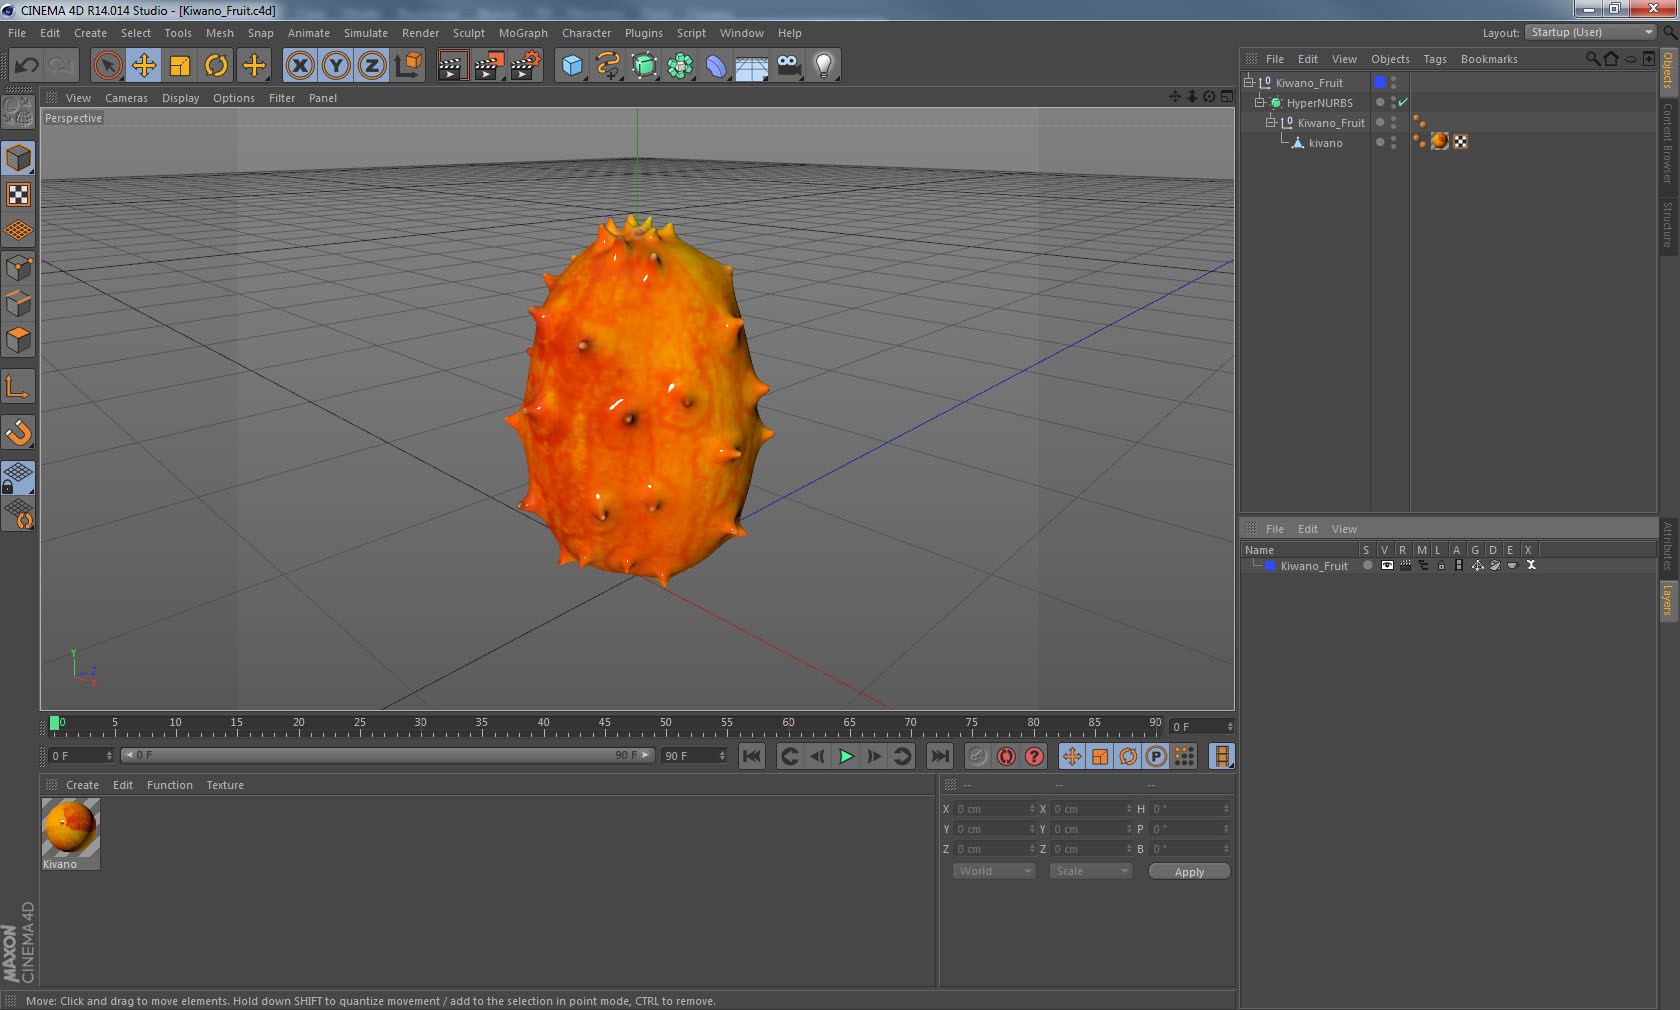Screen dimensions: 1680x1010
Task: Toggle layer View visibility for Kiwano_Fruit
Action: [x=1386, y=565]
